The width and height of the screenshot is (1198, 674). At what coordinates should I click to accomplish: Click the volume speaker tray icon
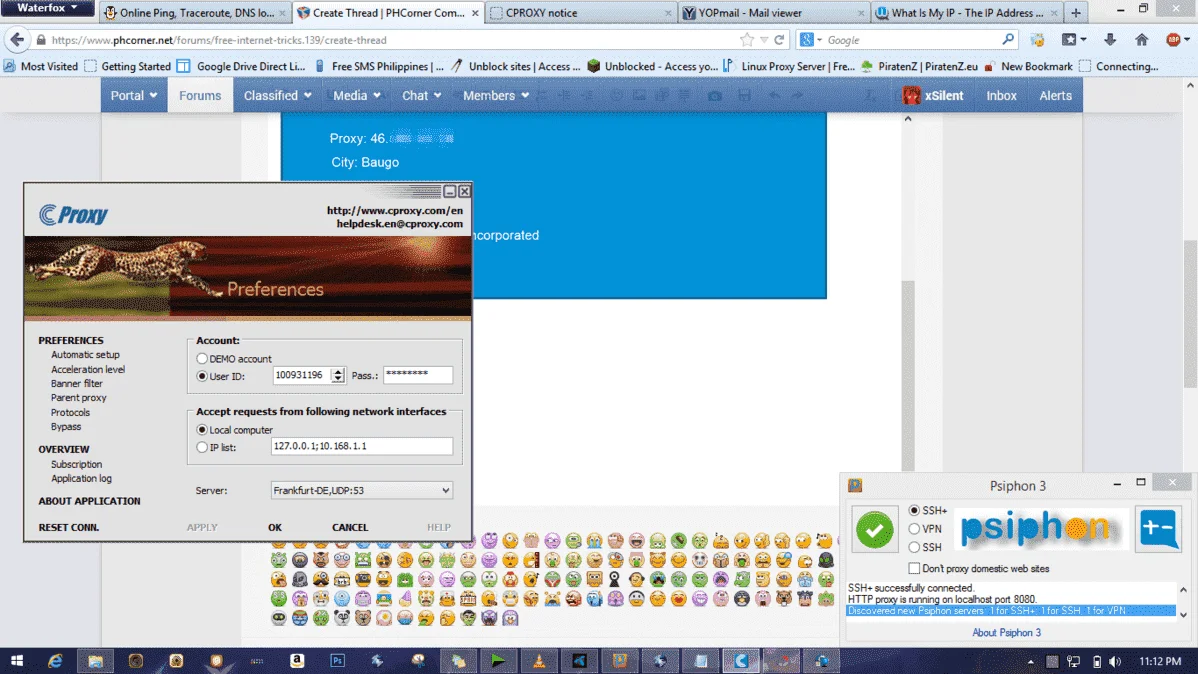pyautogui.click(x=1115, y=662)
